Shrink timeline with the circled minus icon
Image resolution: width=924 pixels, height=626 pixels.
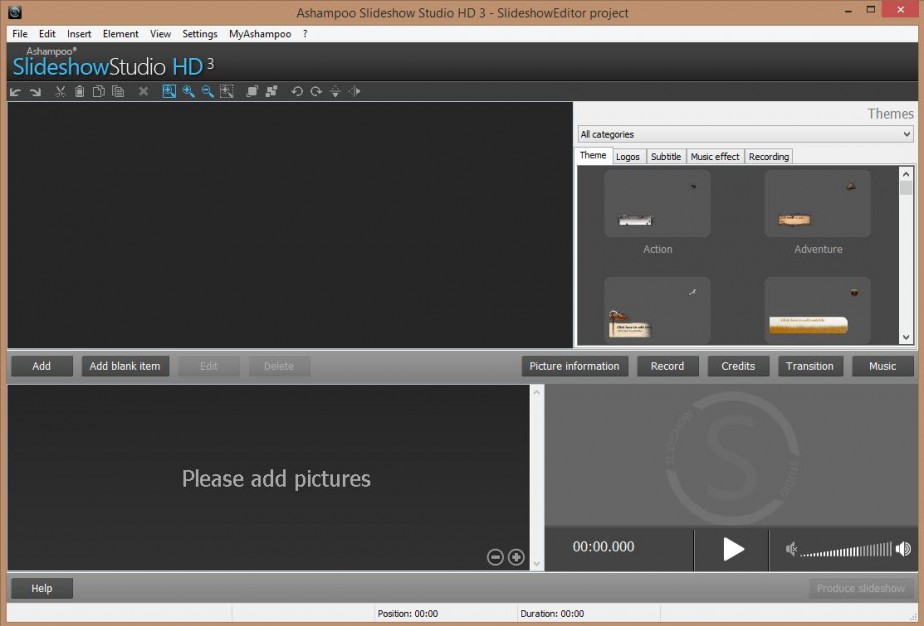(x=496, y=557)
